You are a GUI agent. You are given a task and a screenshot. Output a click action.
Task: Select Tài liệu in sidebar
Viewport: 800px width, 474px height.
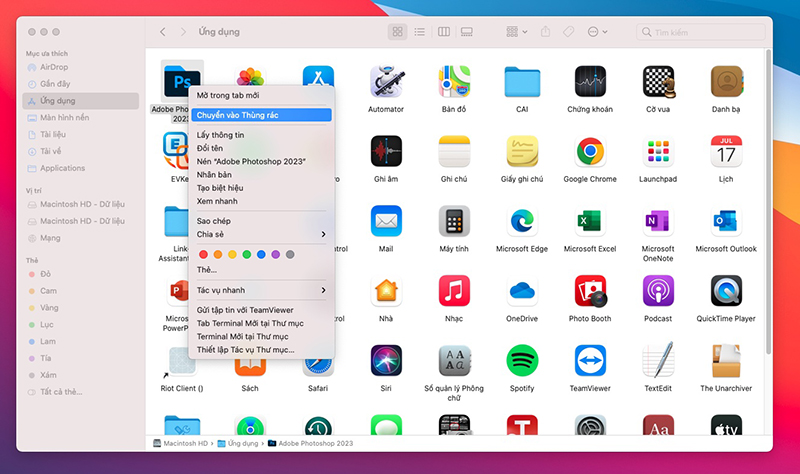click(81, 134)
